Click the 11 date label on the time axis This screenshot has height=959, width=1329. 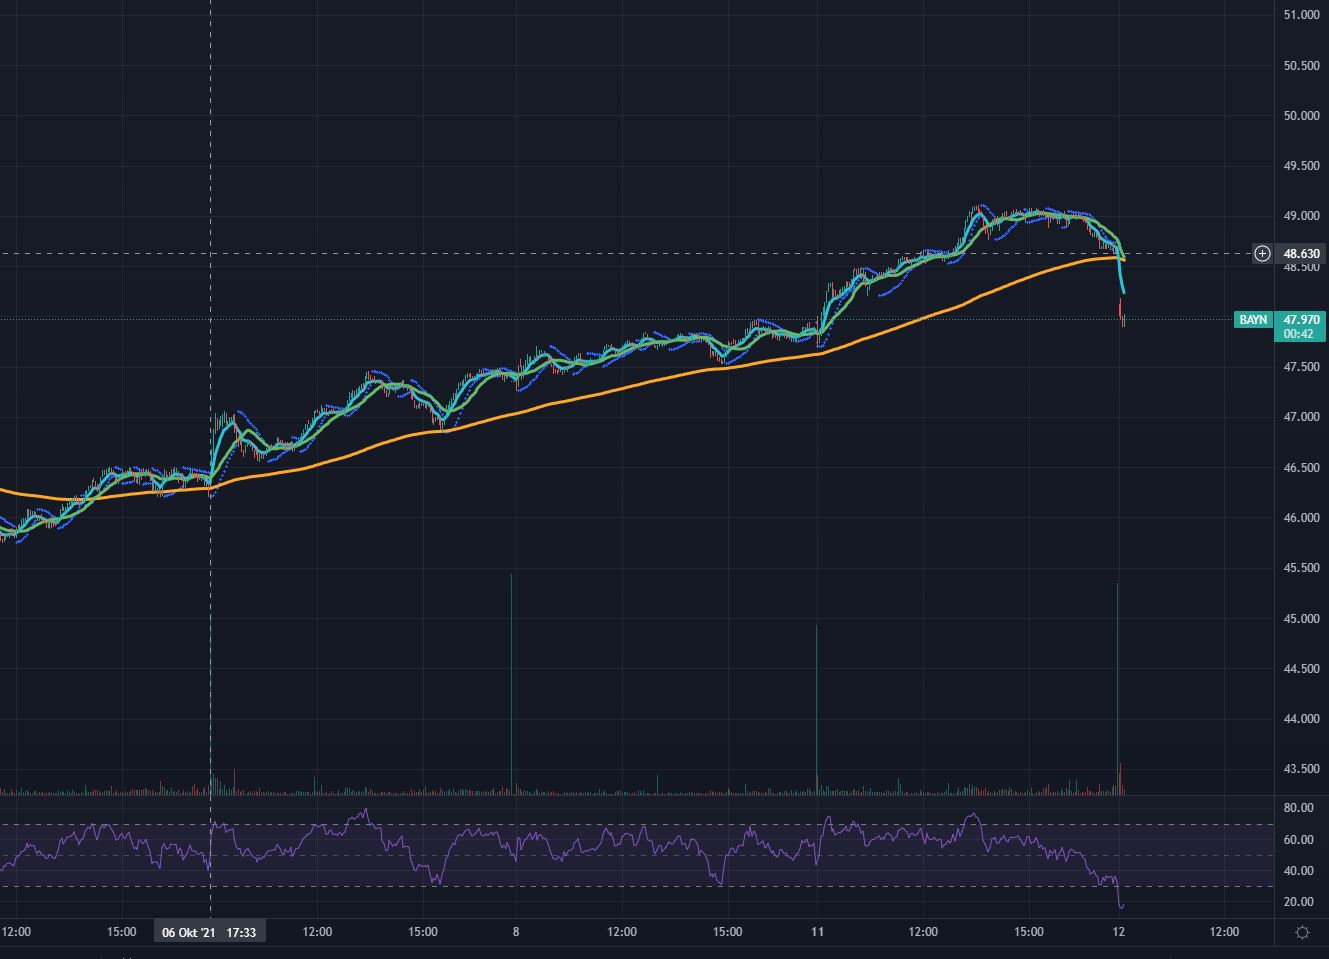click(817, 931)
